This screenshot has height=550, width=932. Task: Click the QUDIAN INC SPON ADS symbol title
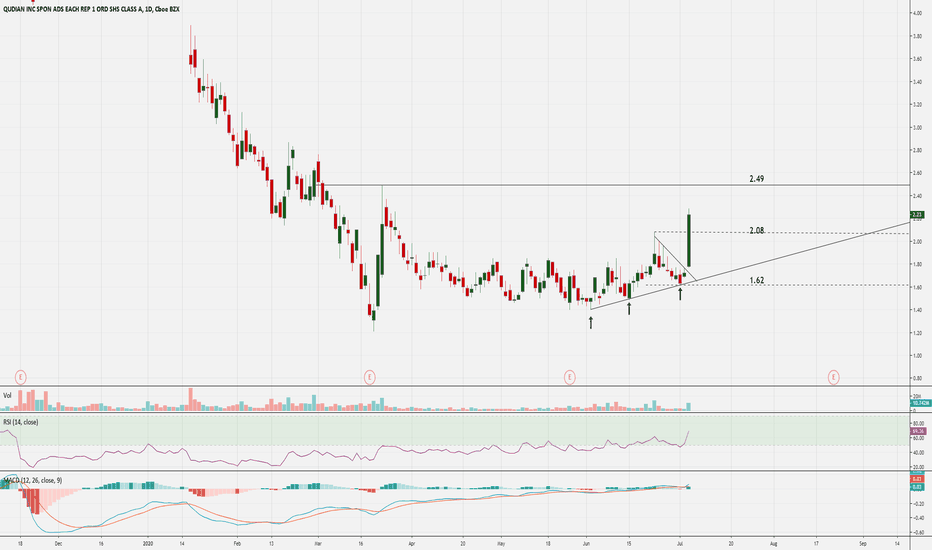(x=90, y=9)
